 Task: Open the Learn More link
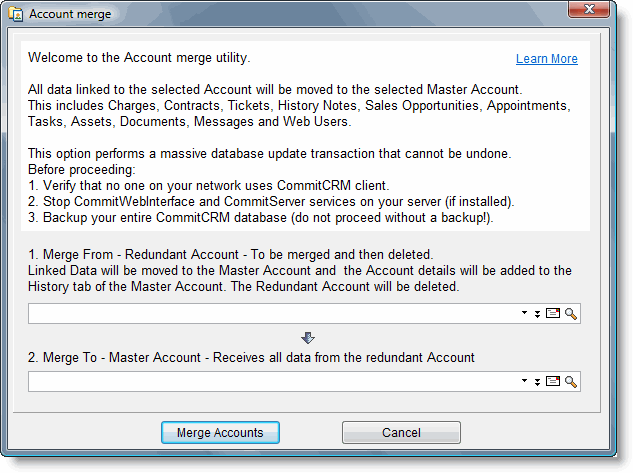(546, 59)
